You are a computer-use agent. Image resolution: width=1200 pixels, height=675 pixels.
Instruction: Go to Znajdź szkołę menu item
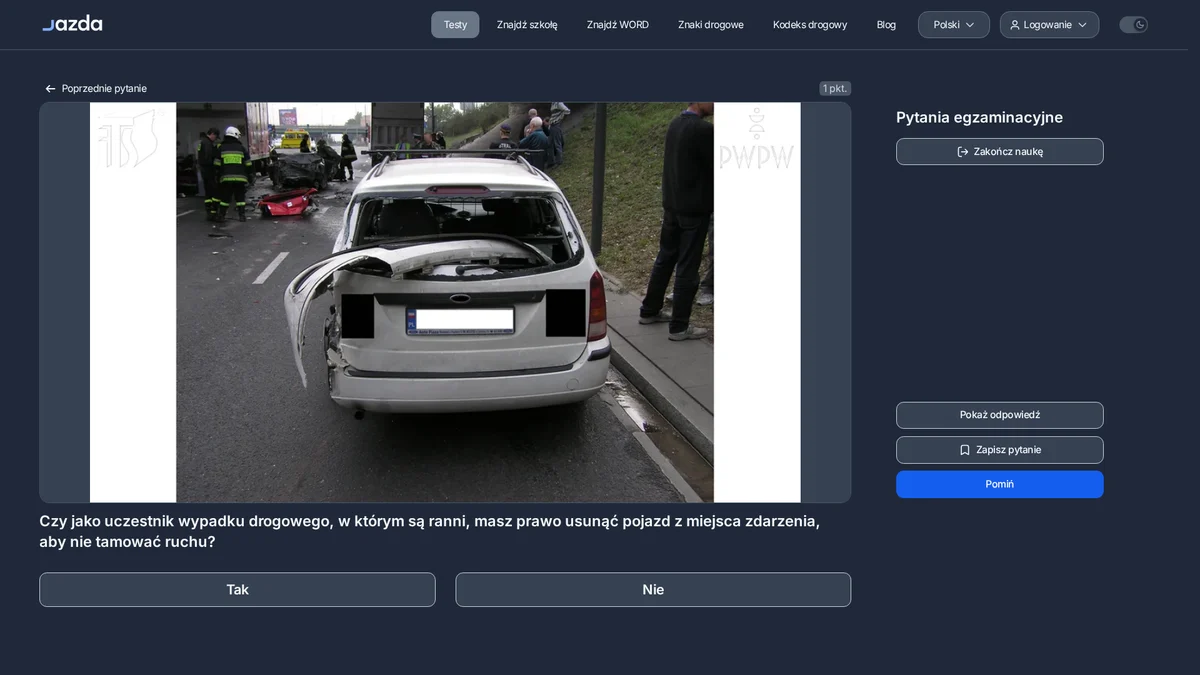[x=527, y=25]
